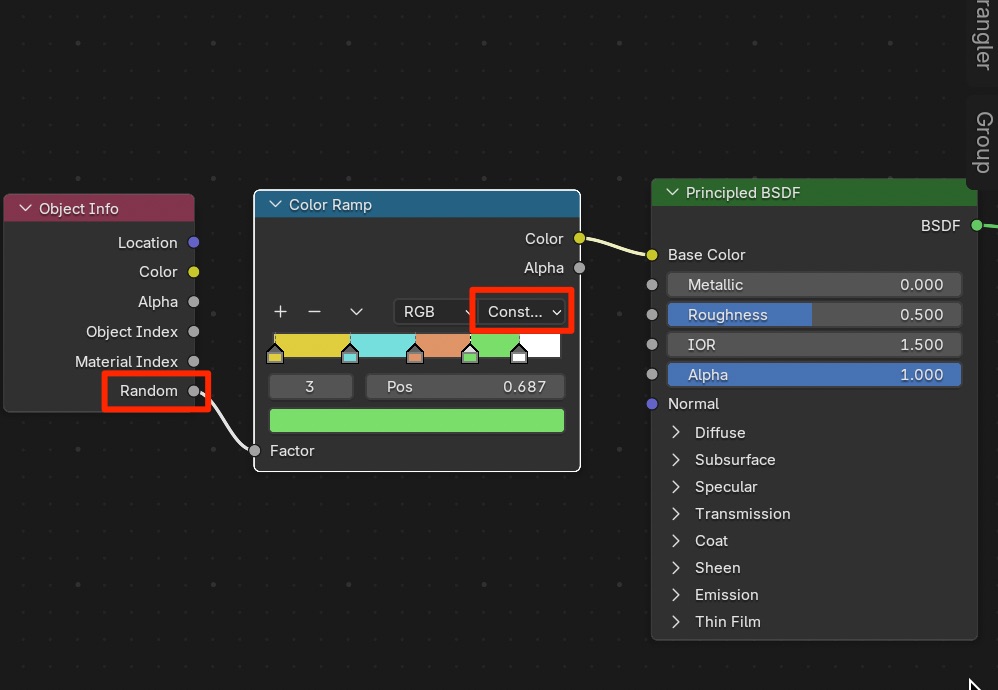Open the RGB color mode dropdown
This screenshot has width=998, height=690.
(434, 312)
